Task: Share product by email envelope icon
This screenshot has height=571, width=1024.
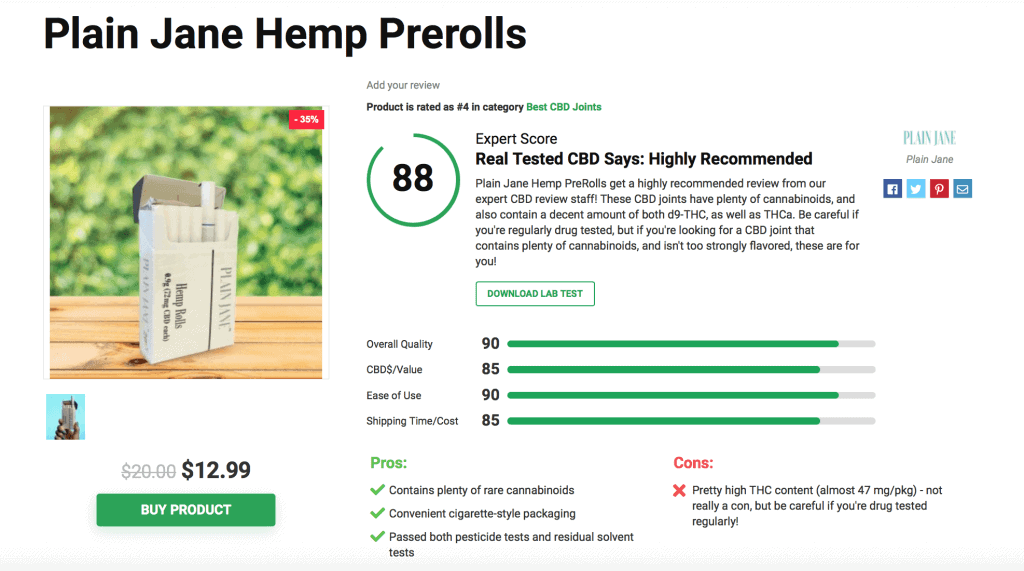Action: point(962,189)
